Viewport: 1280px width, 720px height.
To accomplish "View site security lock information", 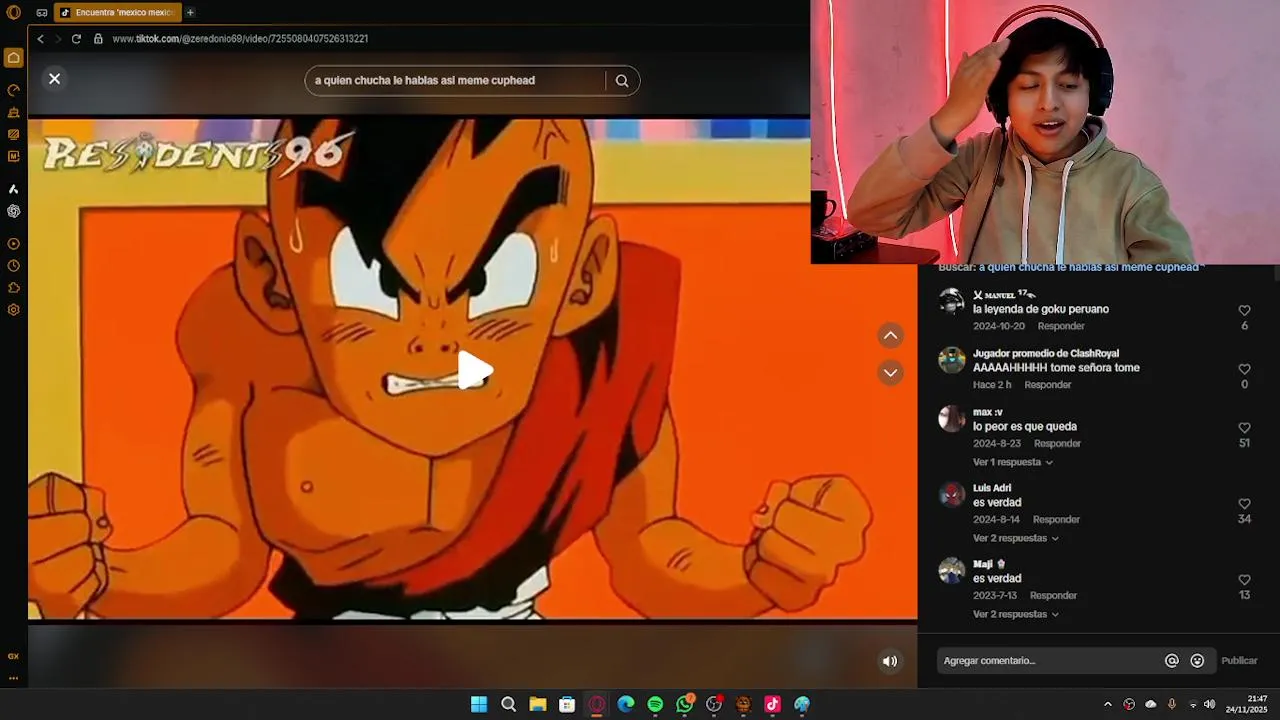I will tap(98, 39).
